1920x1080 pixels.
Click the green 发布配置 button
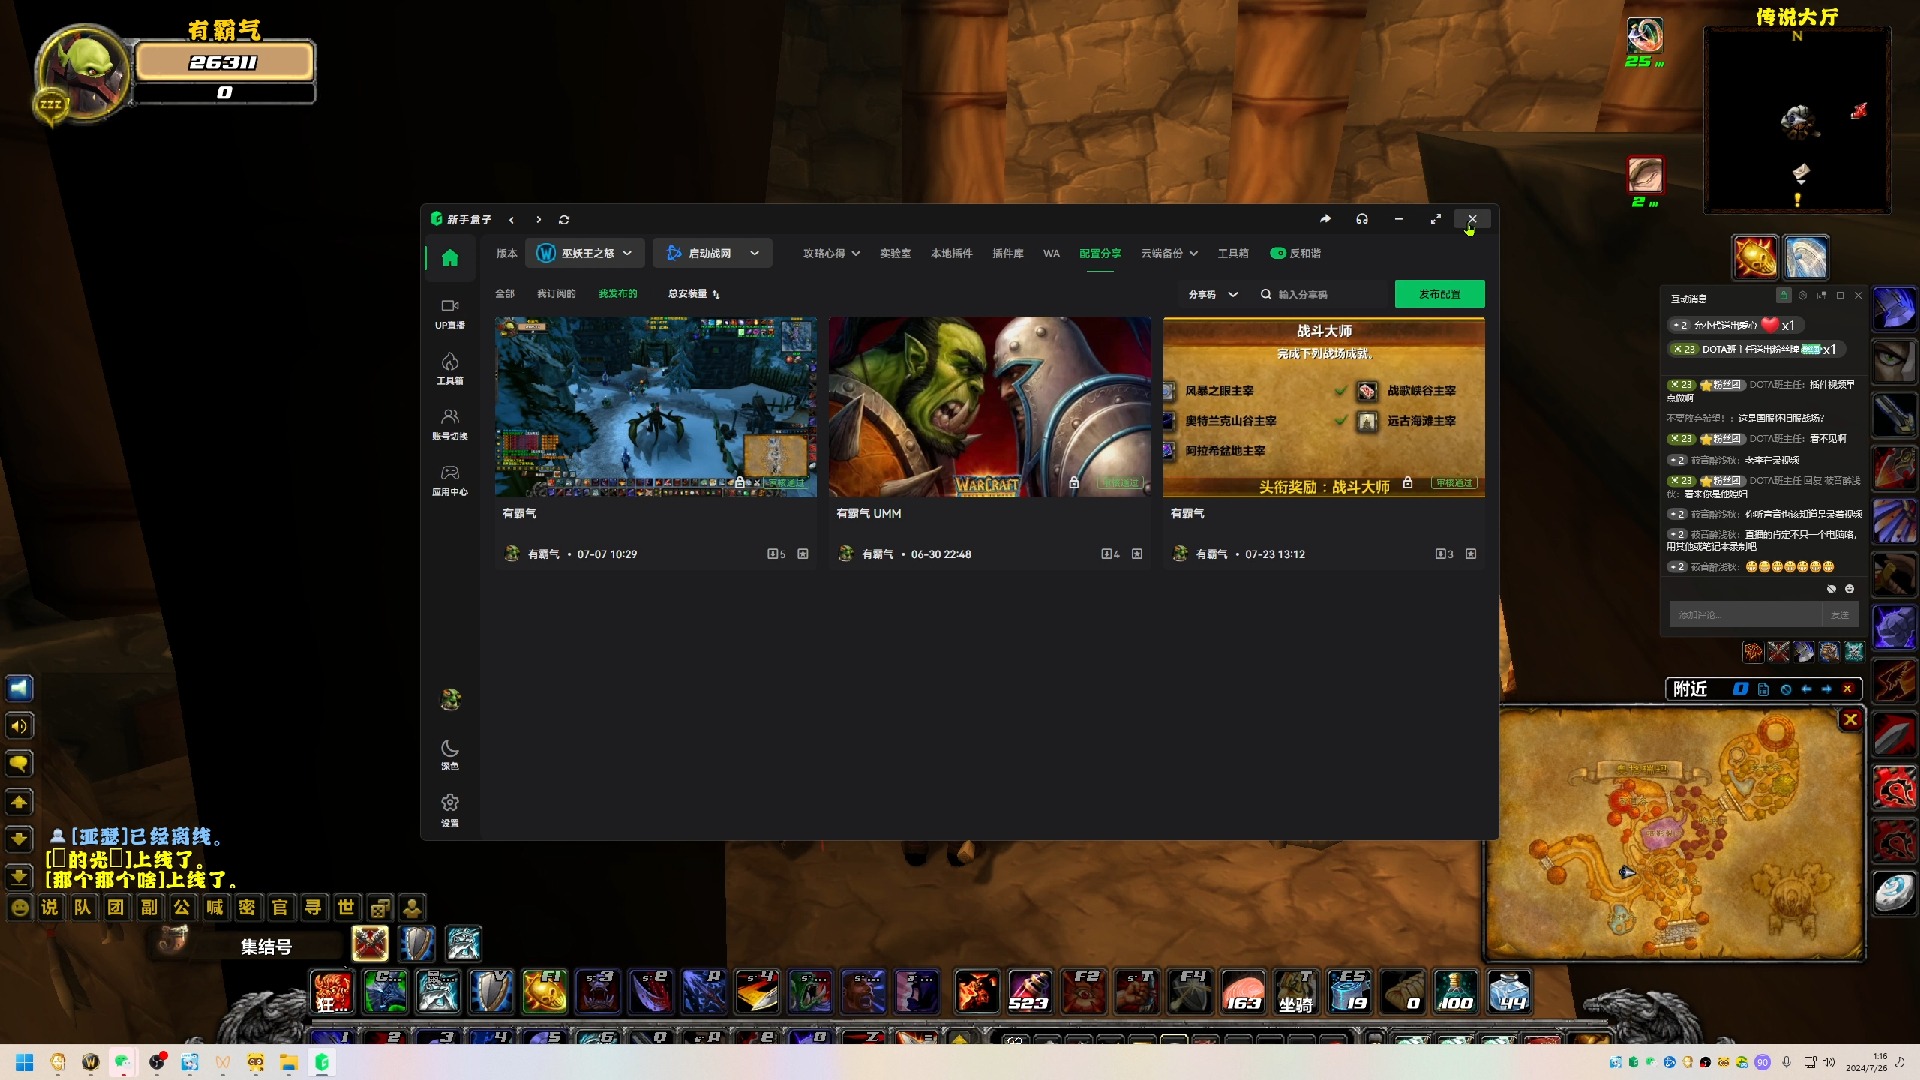pos(1439,294)
